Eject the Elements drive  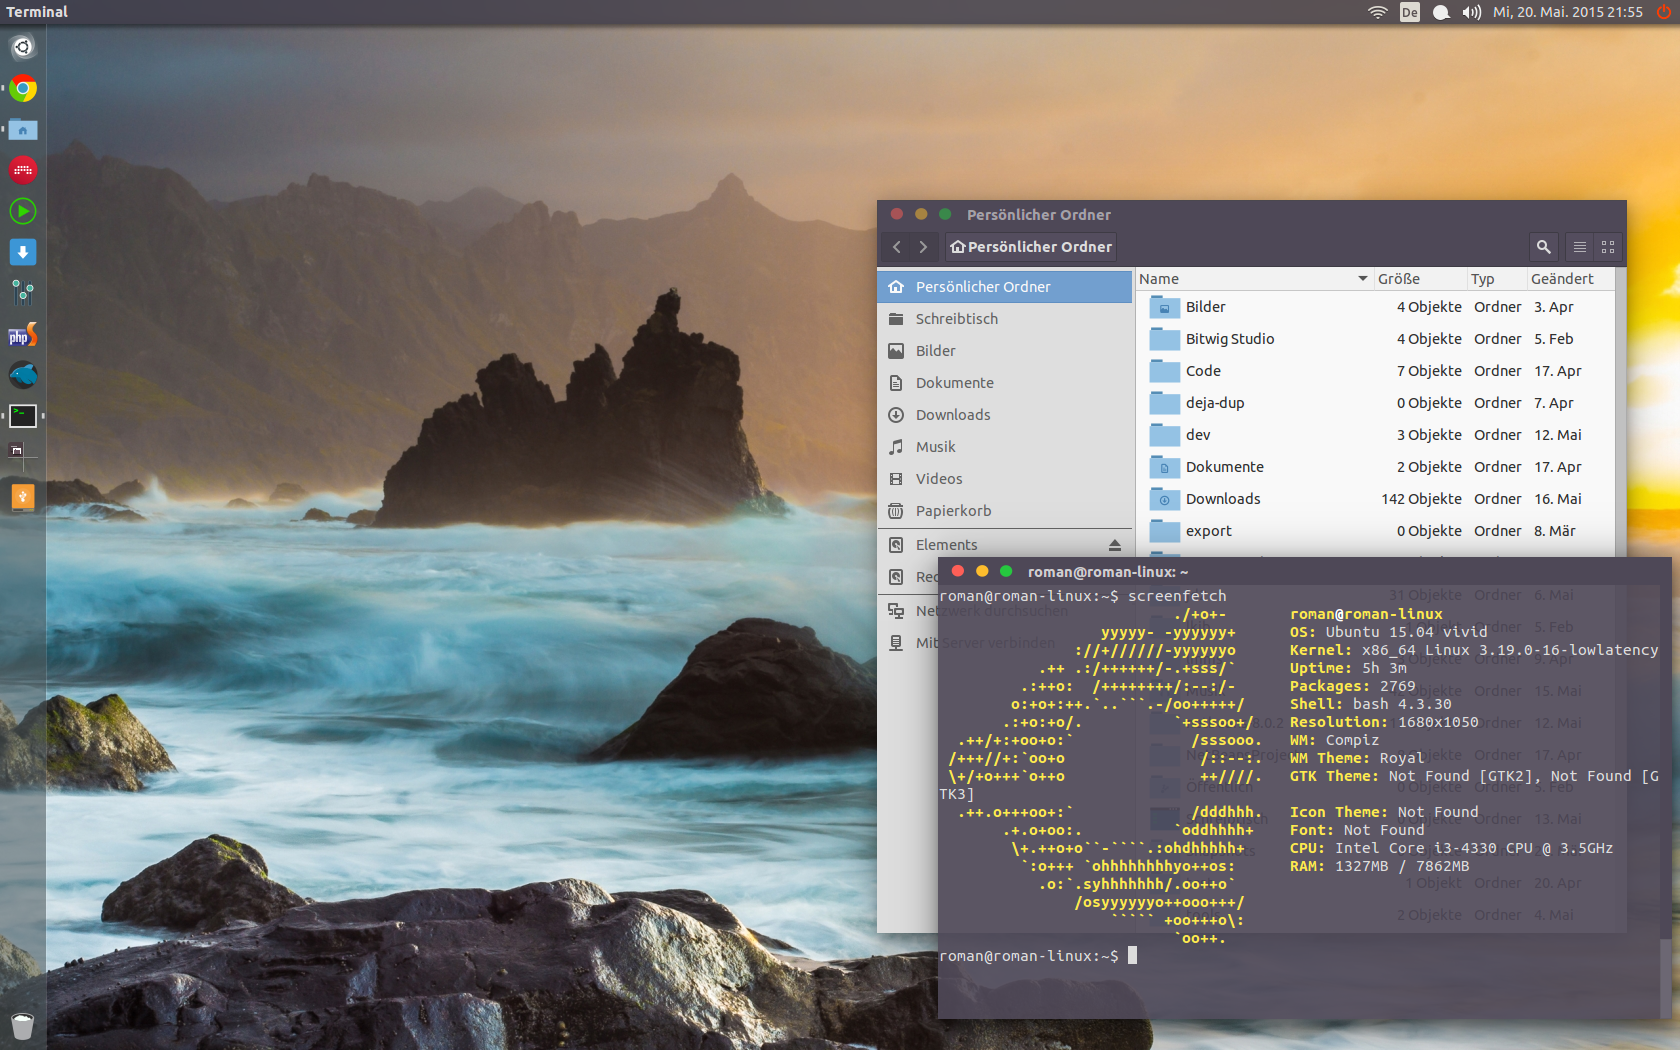click(1115, 545)
